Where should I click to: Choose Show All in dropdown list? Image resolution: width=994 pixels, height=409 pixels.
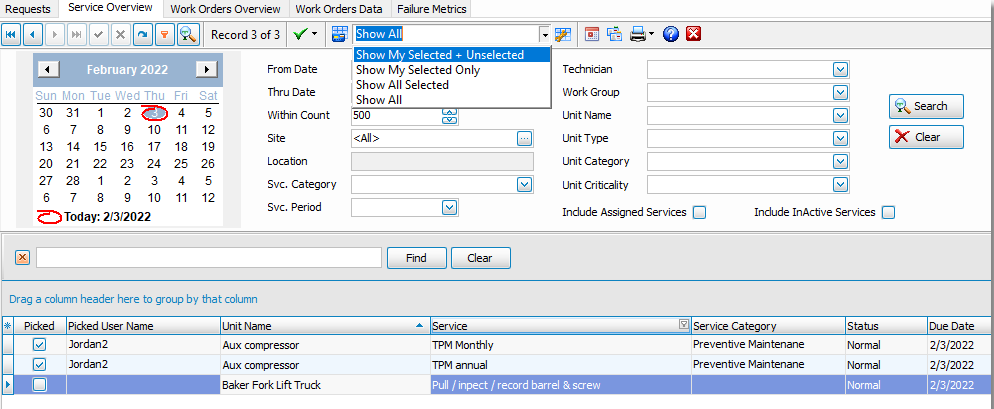click(452, 100)
